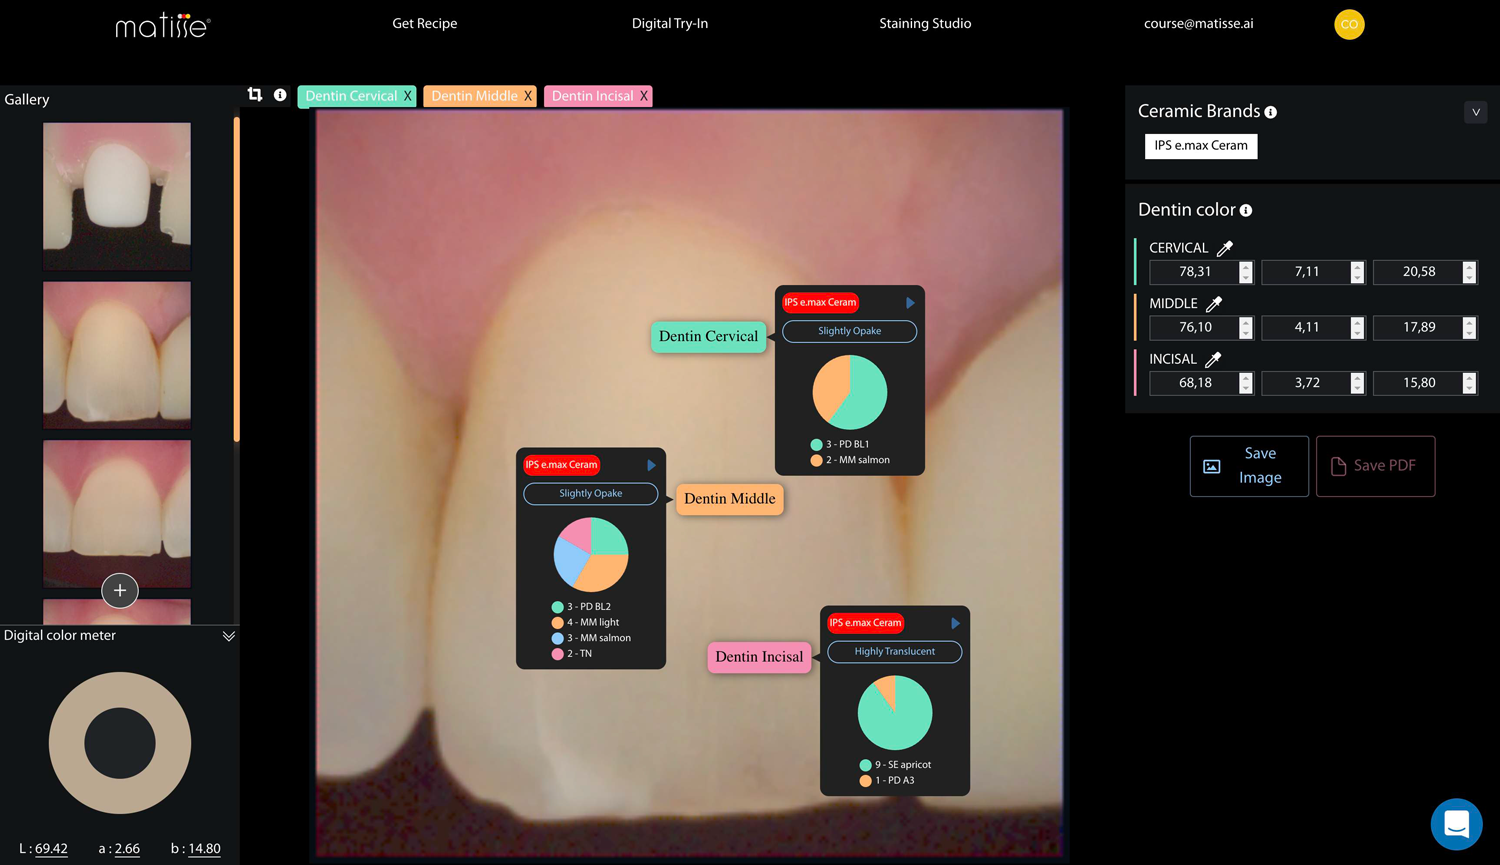Step the incisal 68,18 spinner
The width and height of the screenshot is (1500, 865).
(1246, 383)
